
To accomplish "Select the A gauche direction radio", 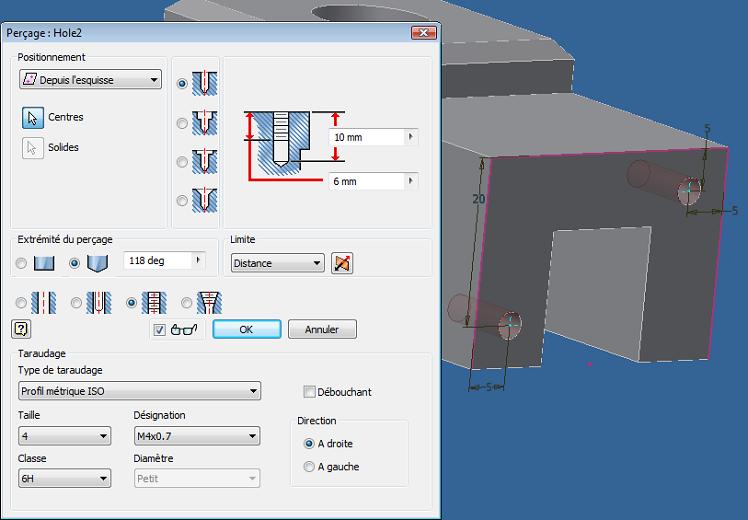I will (309, 467).
